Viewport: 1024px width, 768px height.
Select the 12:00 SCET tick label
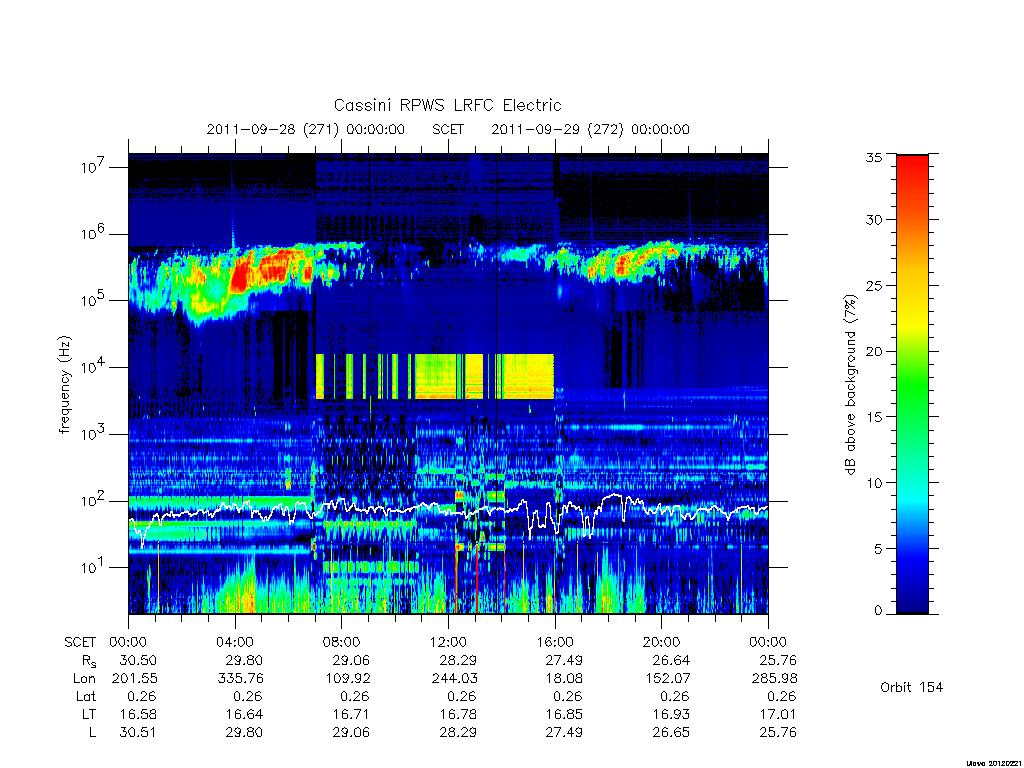click(448, 642)
